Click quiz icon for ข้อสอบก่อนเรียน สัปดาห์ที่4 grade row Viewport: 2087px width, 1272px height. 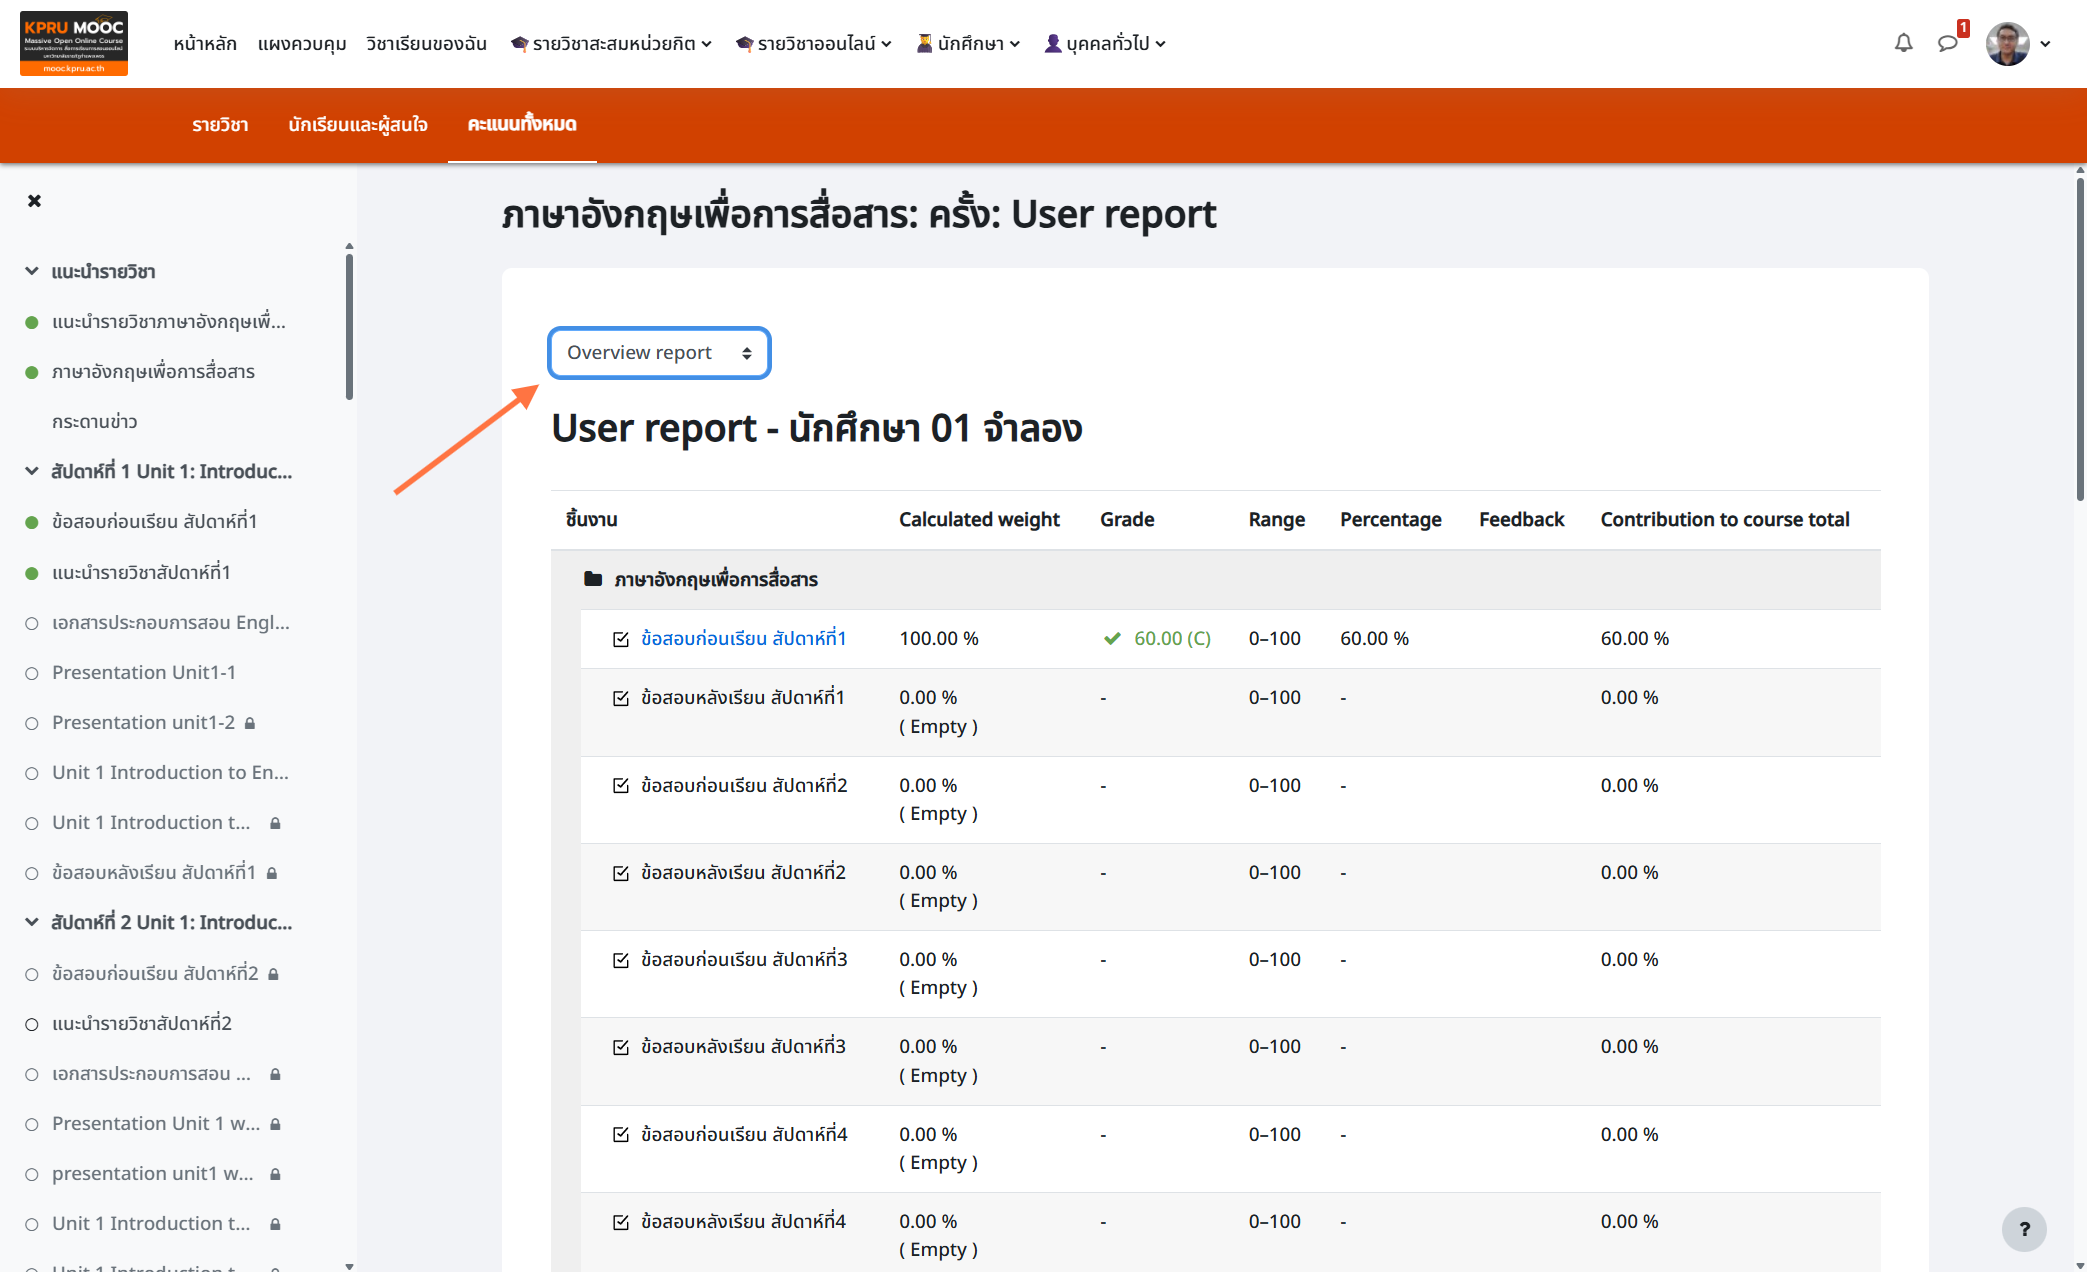[x=621, y=1135]
